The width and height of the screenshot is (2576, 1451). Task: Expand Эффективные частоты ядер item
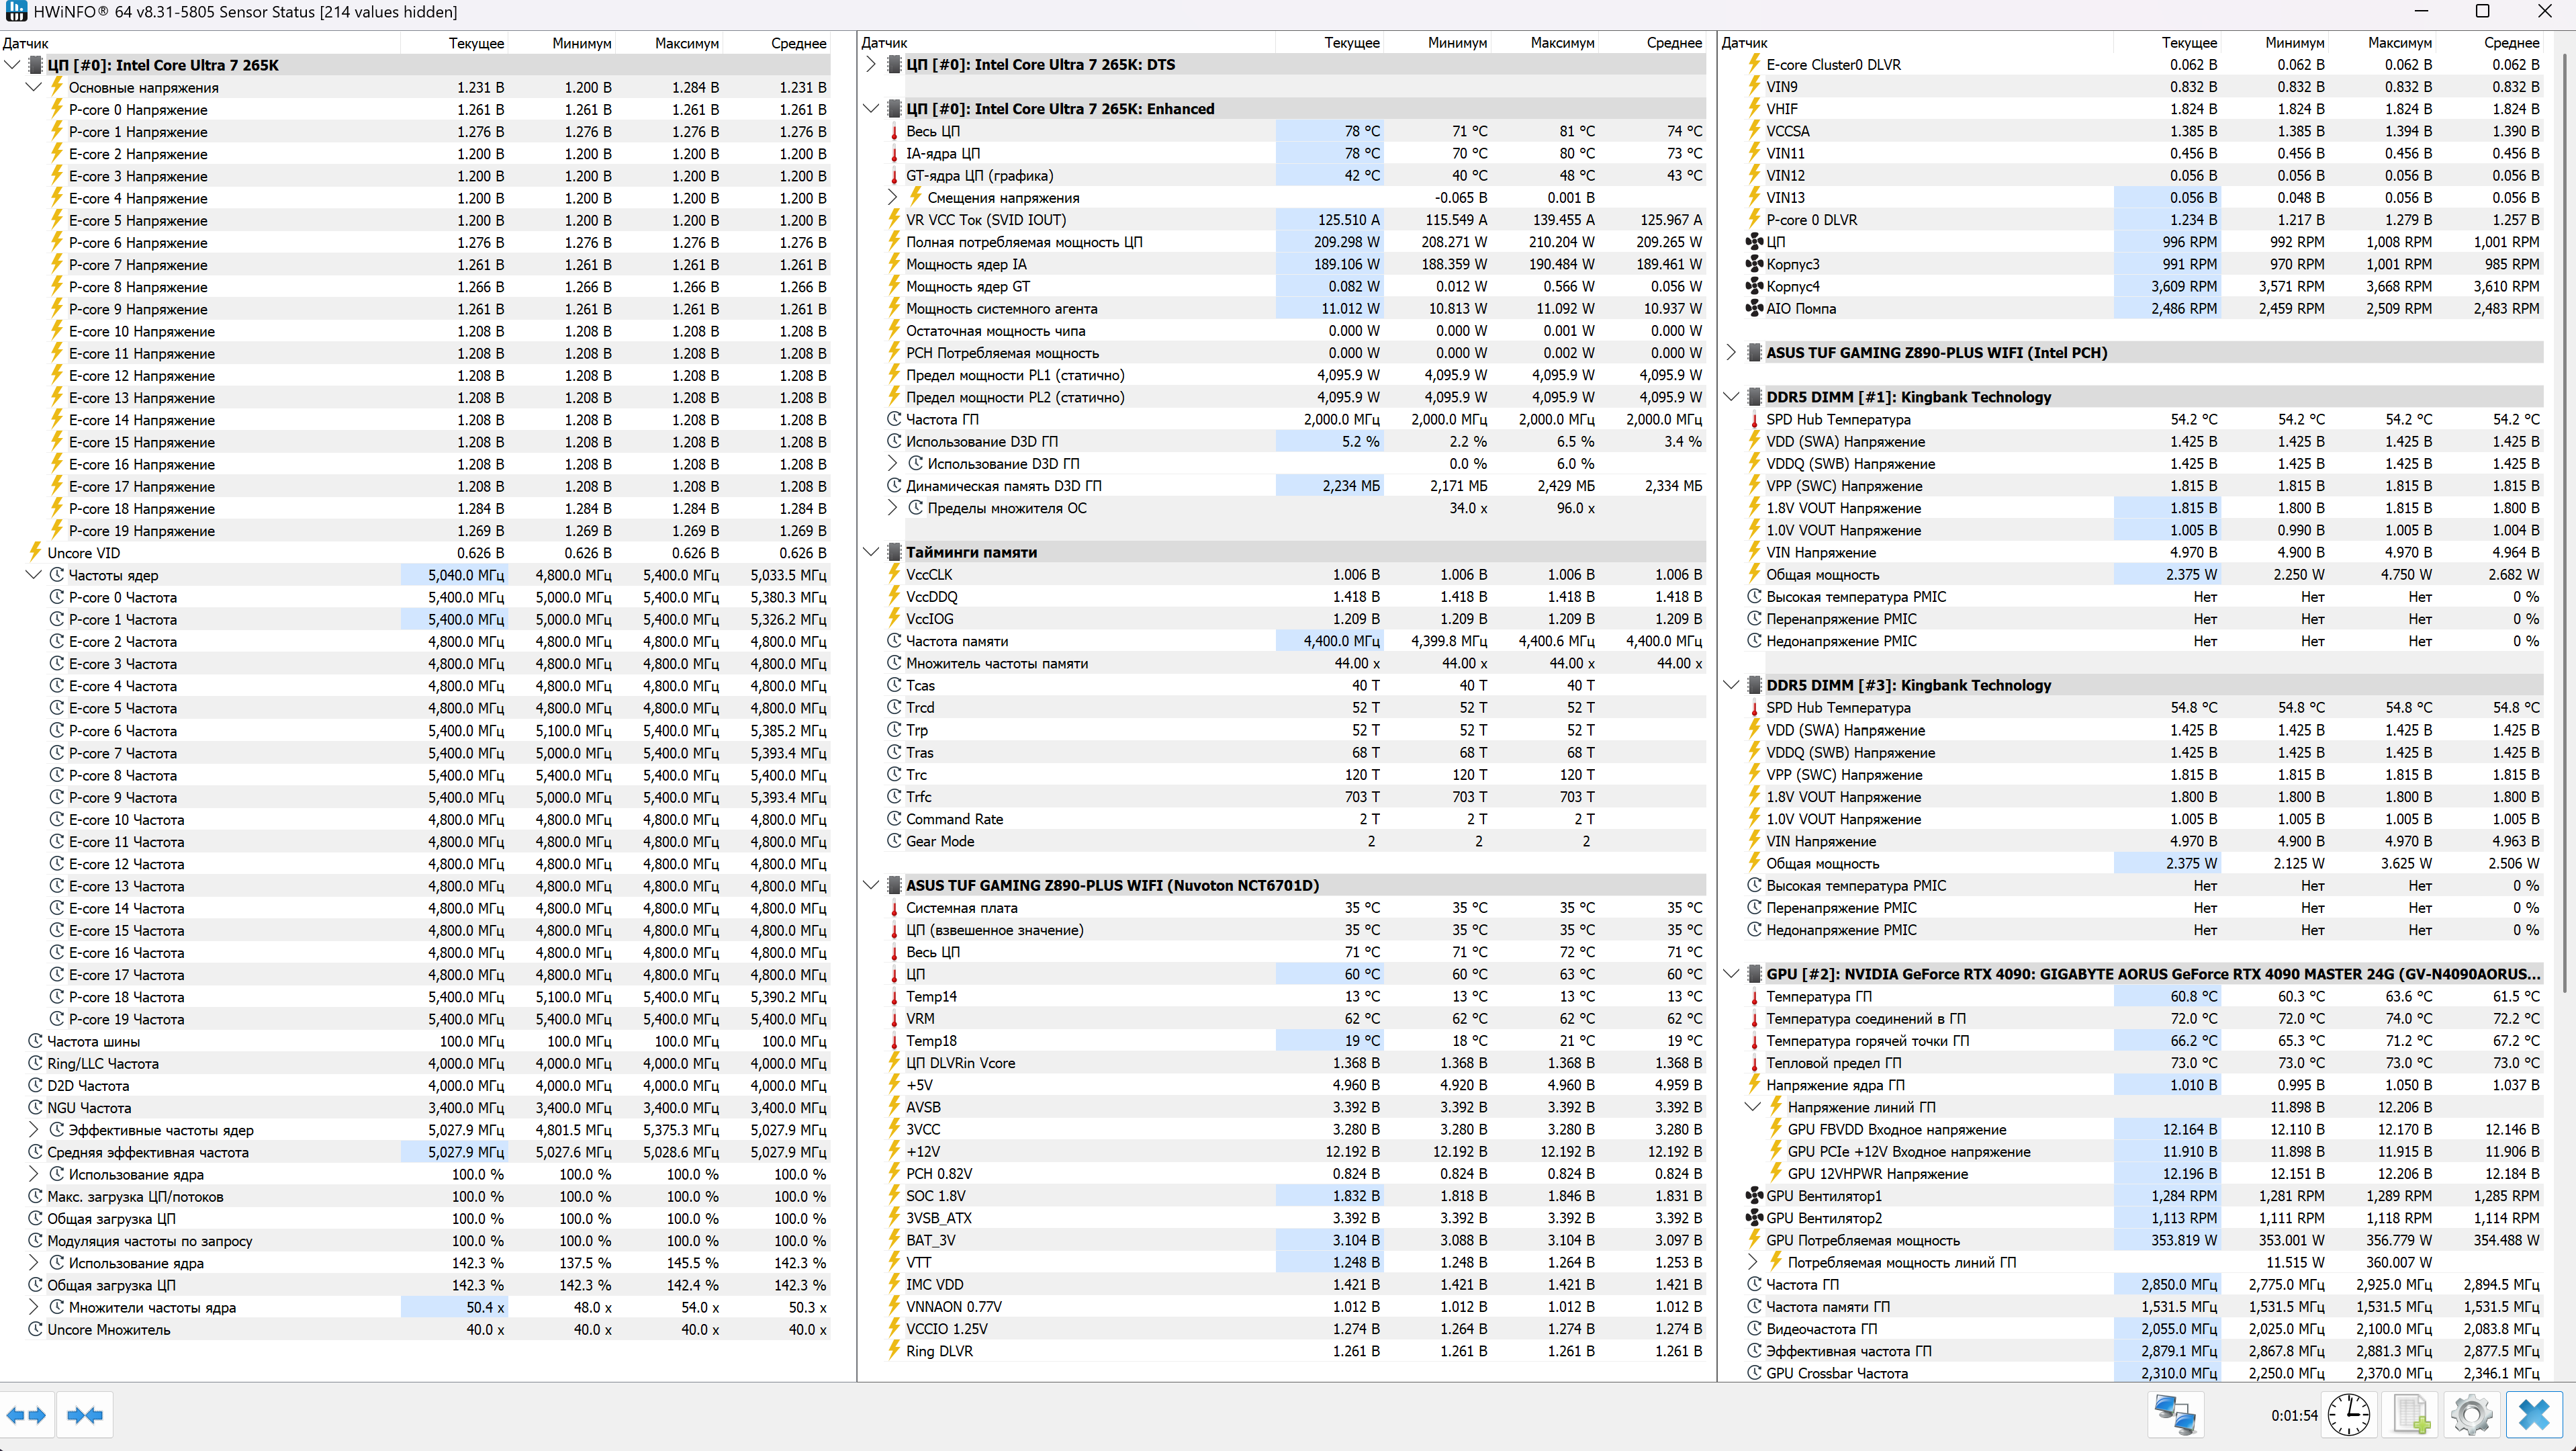[33, 1130]
